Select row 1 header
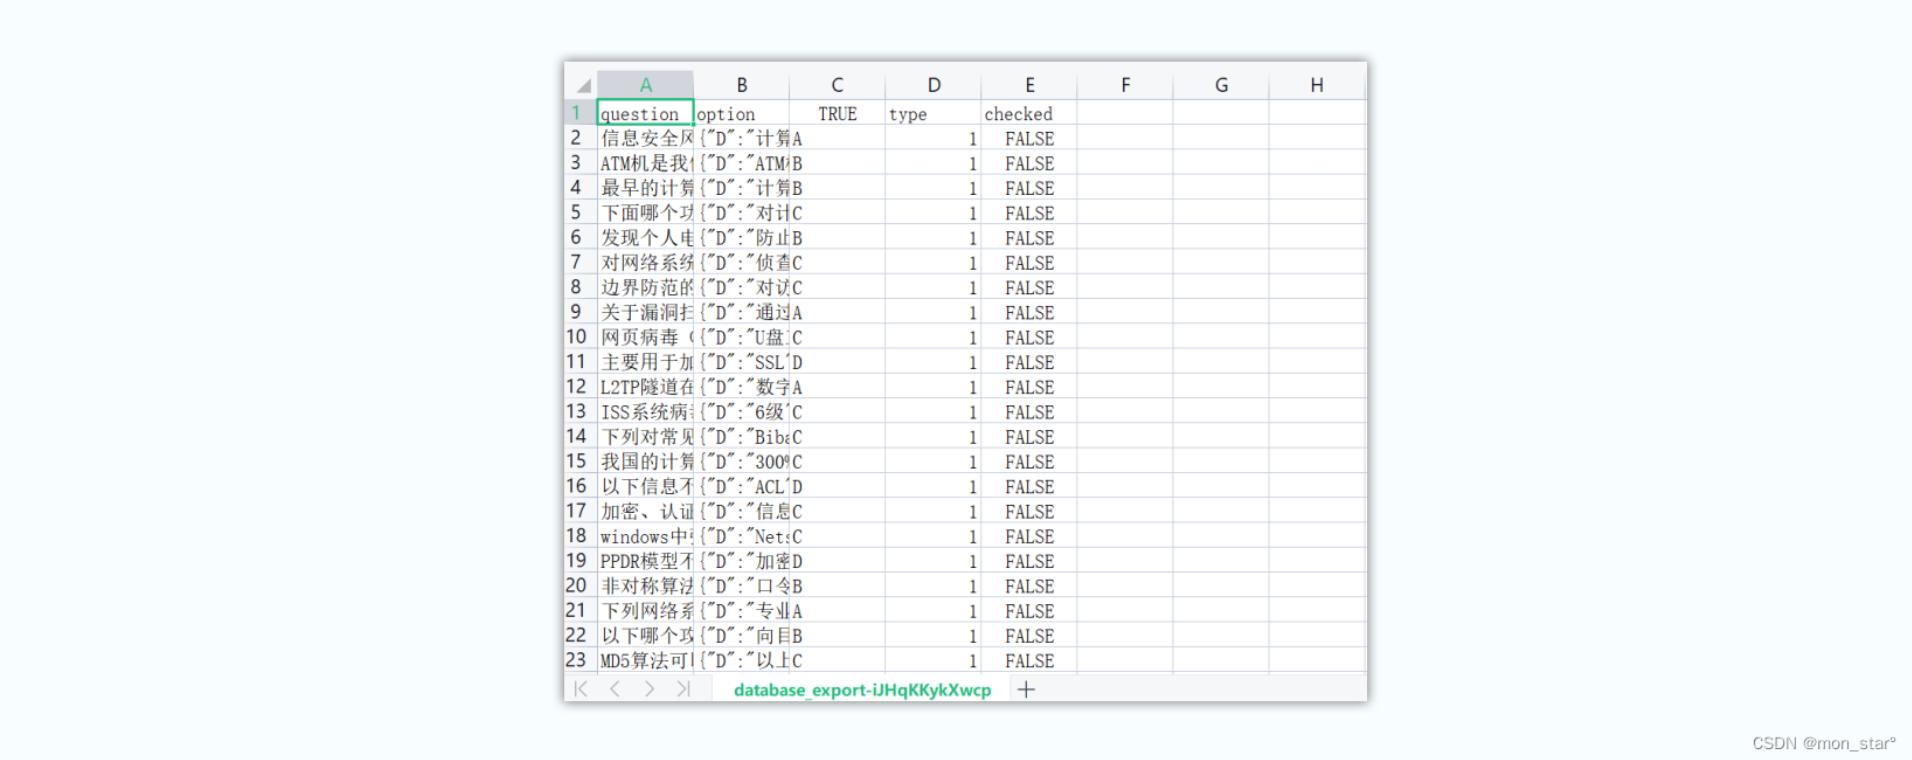 [577, 113]
